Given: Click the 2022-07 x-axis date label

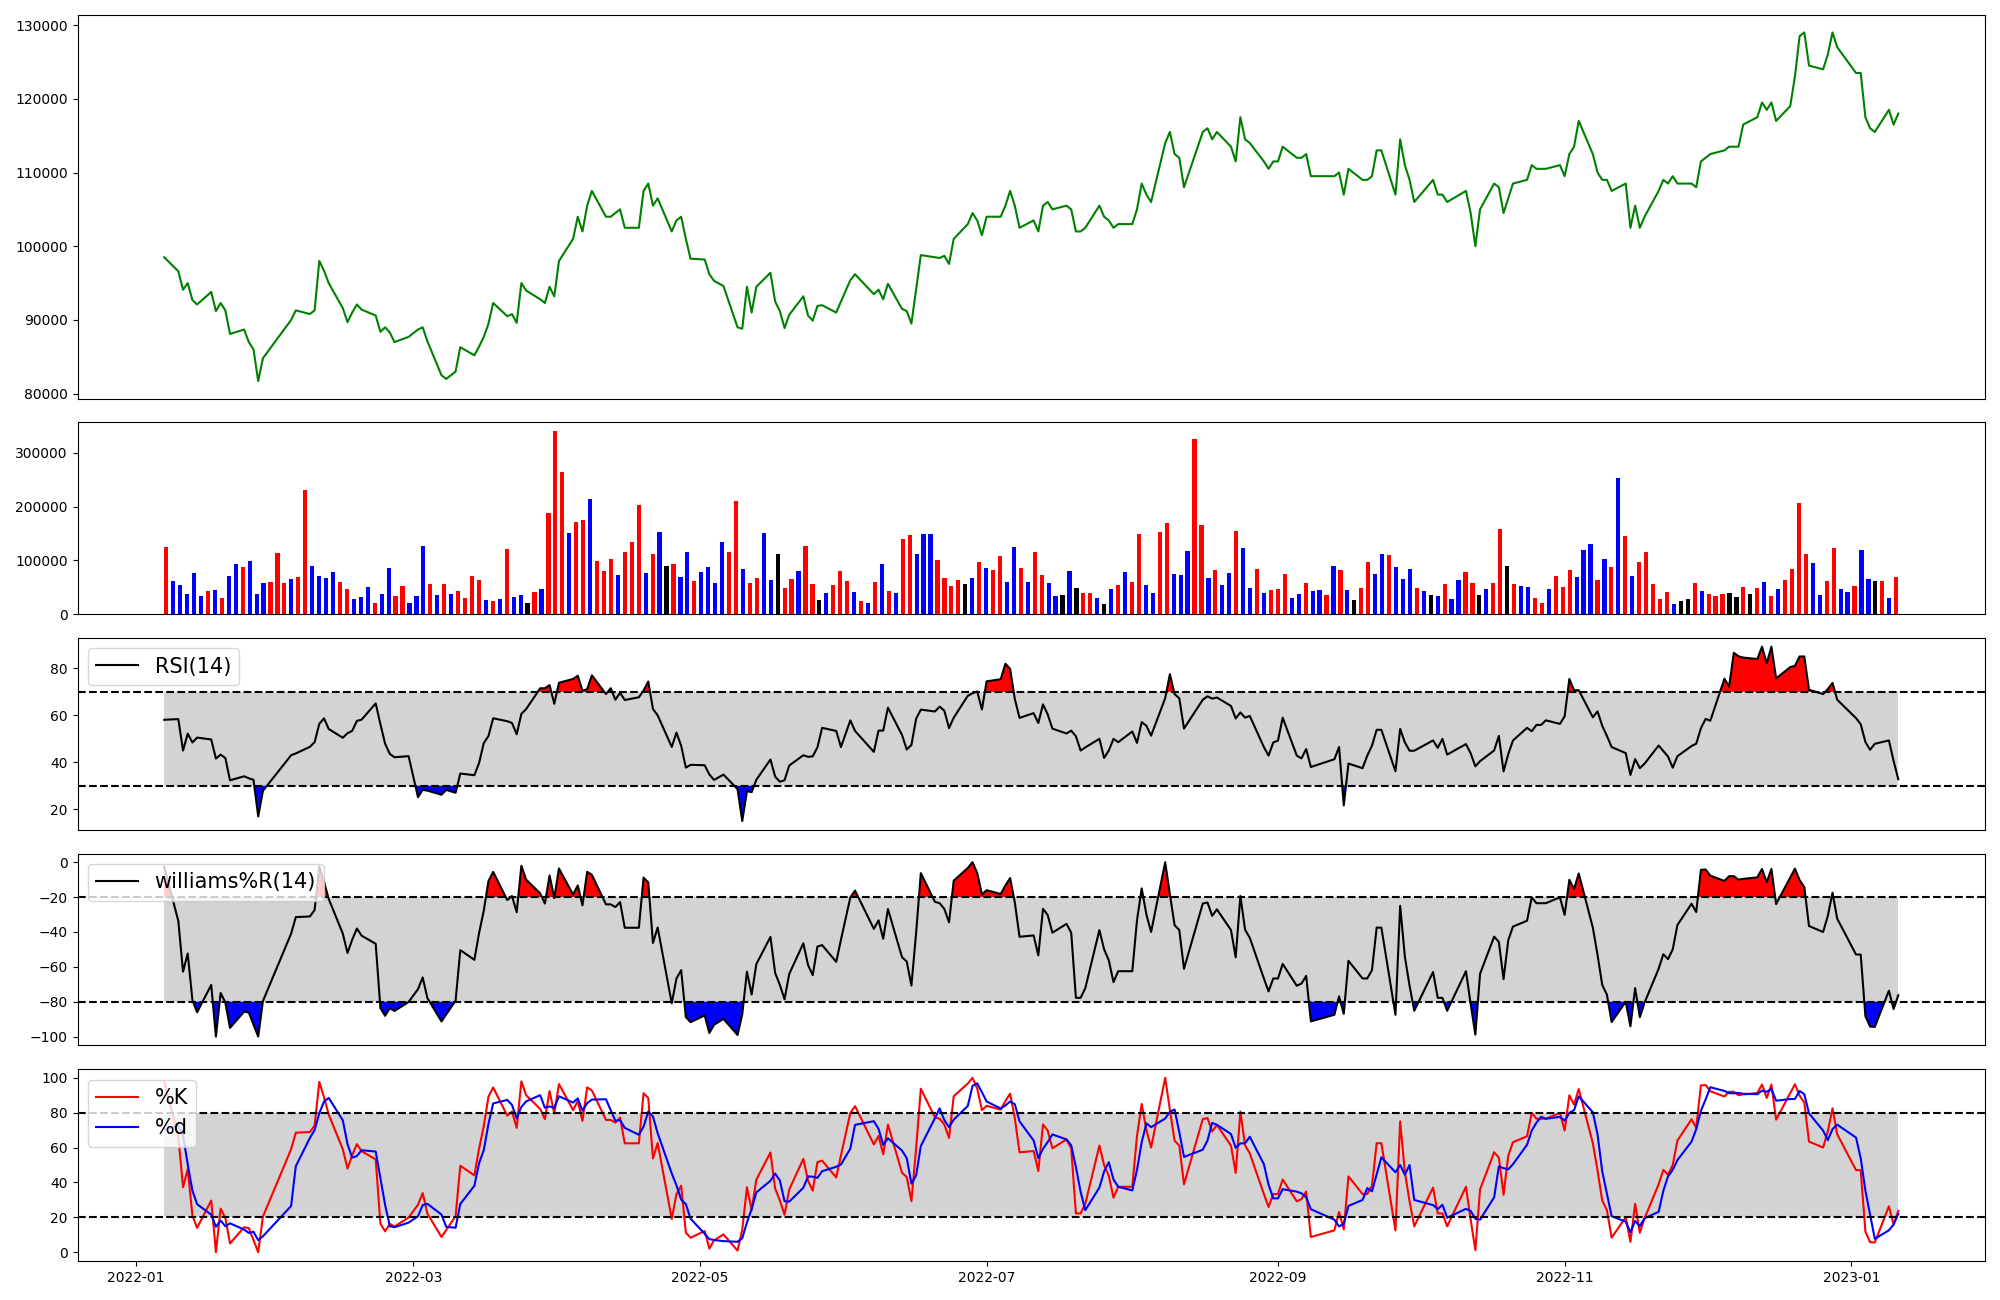Looking at the screenshot, I should click(987, 1277).
